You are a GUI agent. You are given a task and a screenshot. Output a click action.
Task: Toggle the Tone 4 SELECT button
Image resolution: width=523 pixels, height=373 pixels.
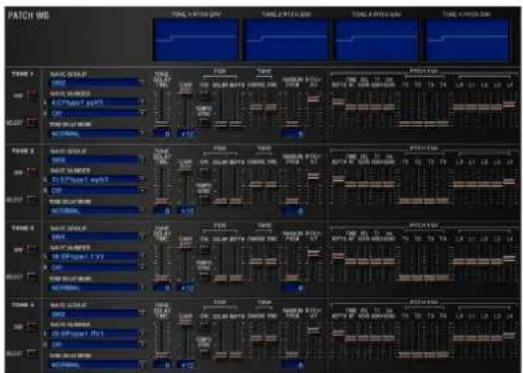point(32,353)
